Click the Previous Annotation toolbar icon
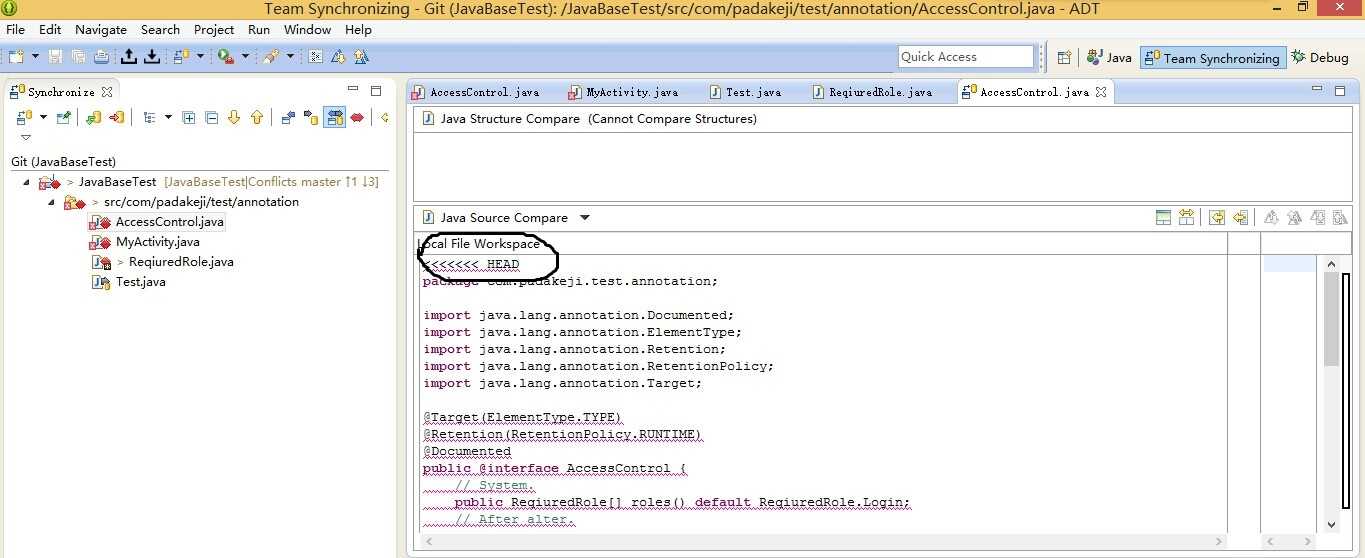Screen dimensions: 1365x558 pyautogui.click(x=362, y=57)
